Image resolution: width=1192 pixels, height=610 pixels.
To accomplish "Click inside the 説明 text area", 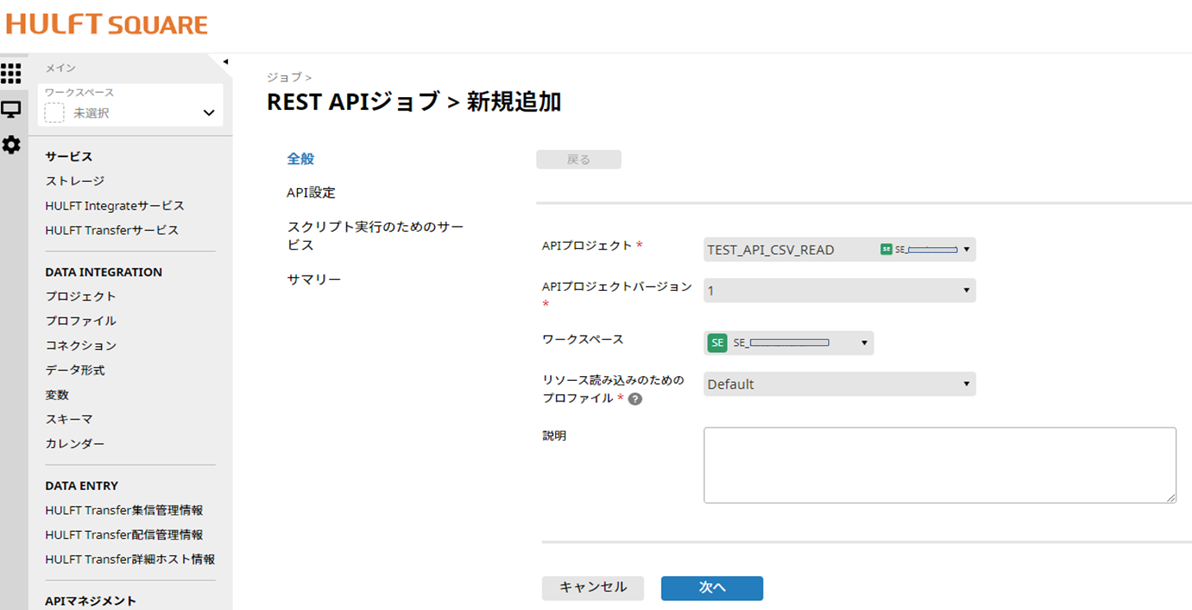I will point(940,464).
